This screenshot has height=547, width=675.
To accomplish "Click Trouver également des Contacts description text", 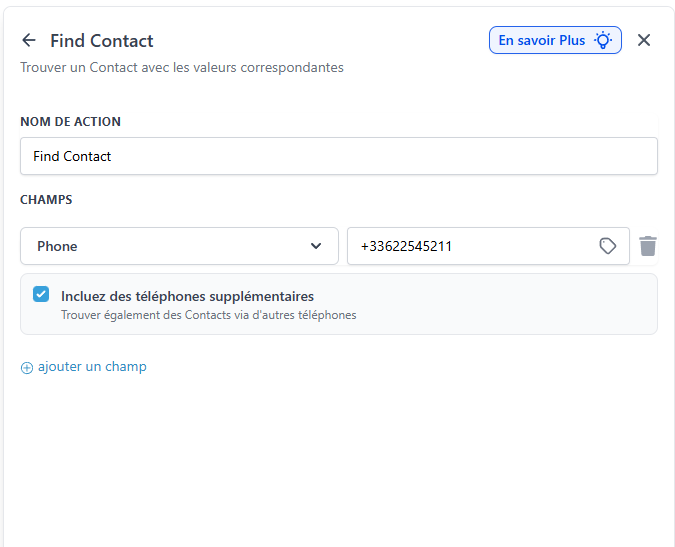I will coord(208,315).
